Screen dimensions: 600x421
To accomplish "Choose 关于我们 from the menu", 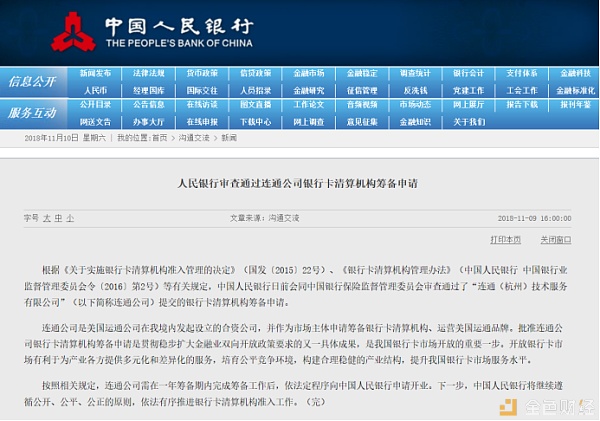I will click(x=468, y=122).
